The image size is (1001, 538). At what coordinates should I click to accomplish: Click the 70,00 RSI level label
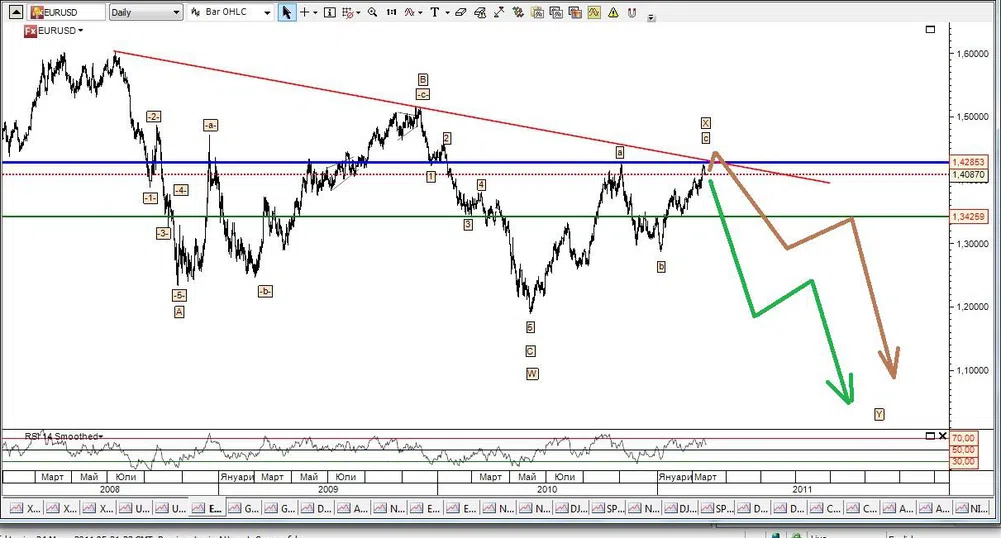coord(963,438)
